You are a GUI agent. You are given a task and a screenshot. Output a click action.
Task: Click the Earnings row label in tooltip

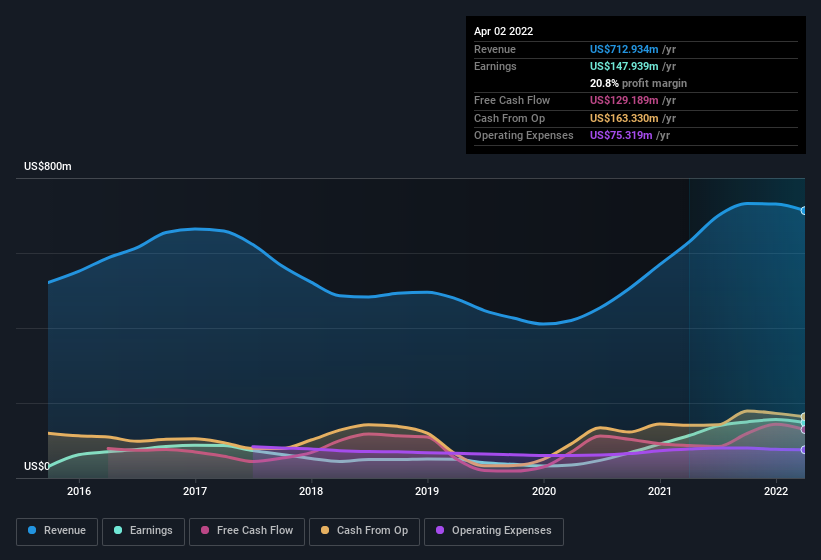point(495,66)
